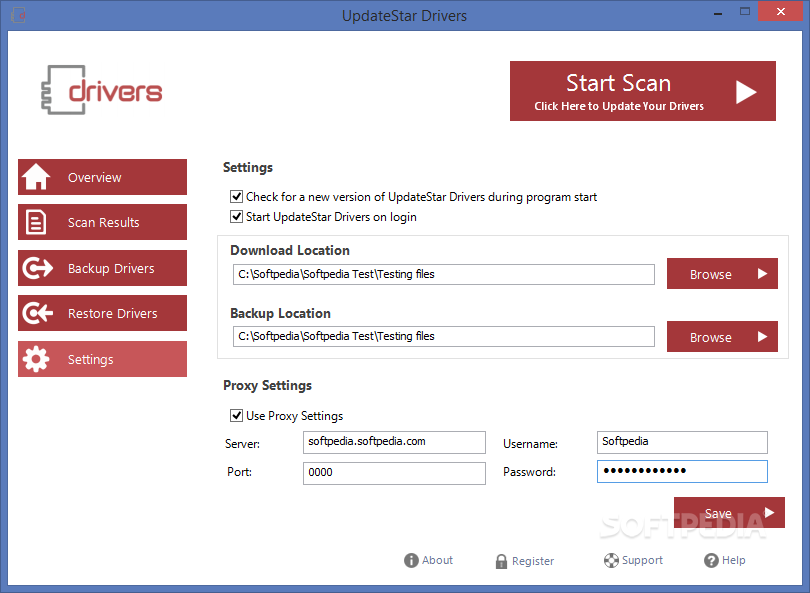Screen dimensions: 810x593
Task: Click arrow on Backup Location Browse button
Action: tap(762, 336)
